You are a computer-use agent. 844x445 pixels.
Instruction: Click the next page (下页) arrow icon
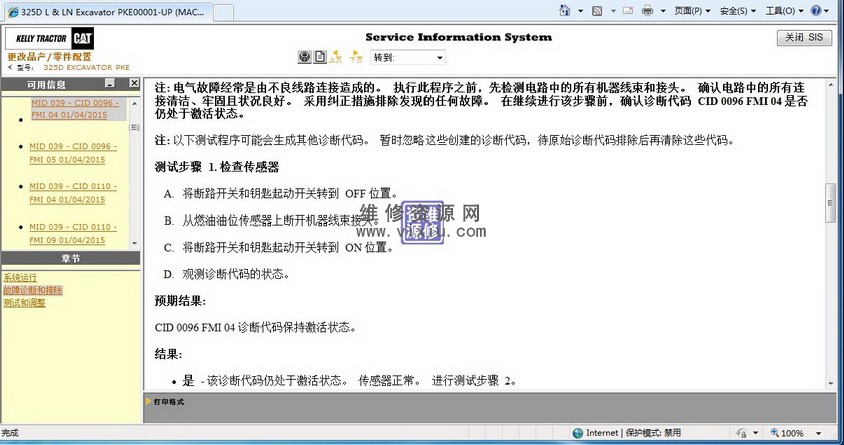[354, 57]
